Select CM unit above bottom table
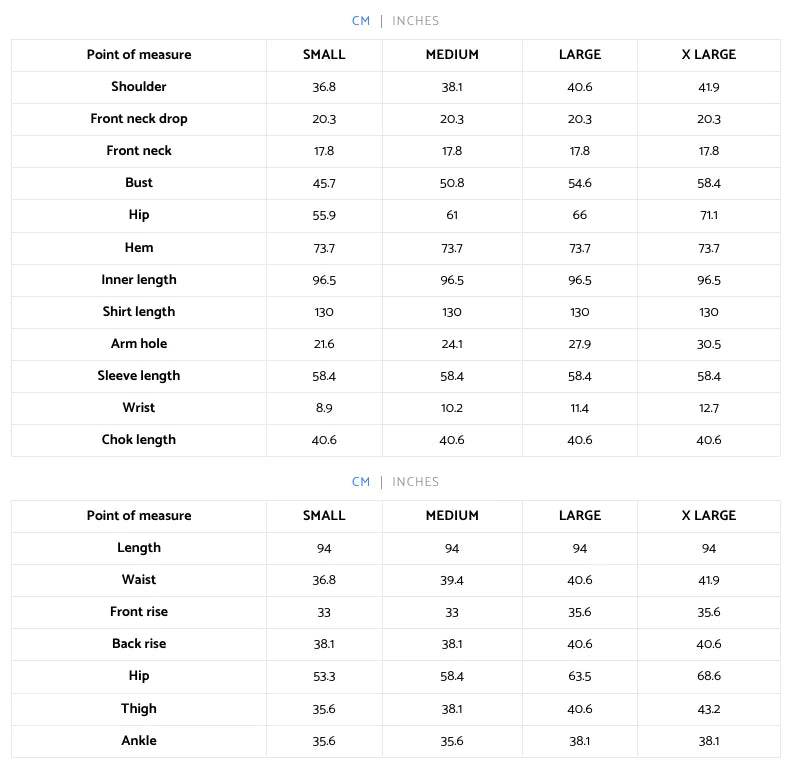The height and width of the screenshot is (771, 794). [x=361, y=481]
